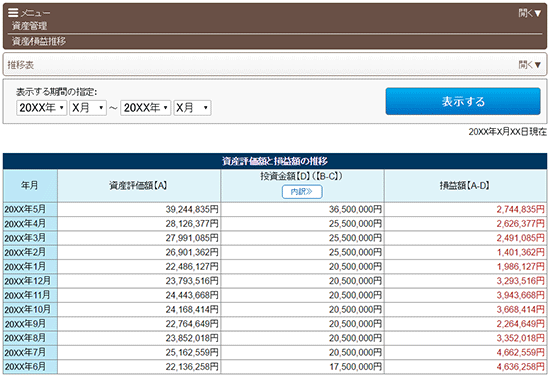The height and width of the screenshot is (377, 550).
Task: Click profit value 1,401,362円
Action: [x=521, y=253]
